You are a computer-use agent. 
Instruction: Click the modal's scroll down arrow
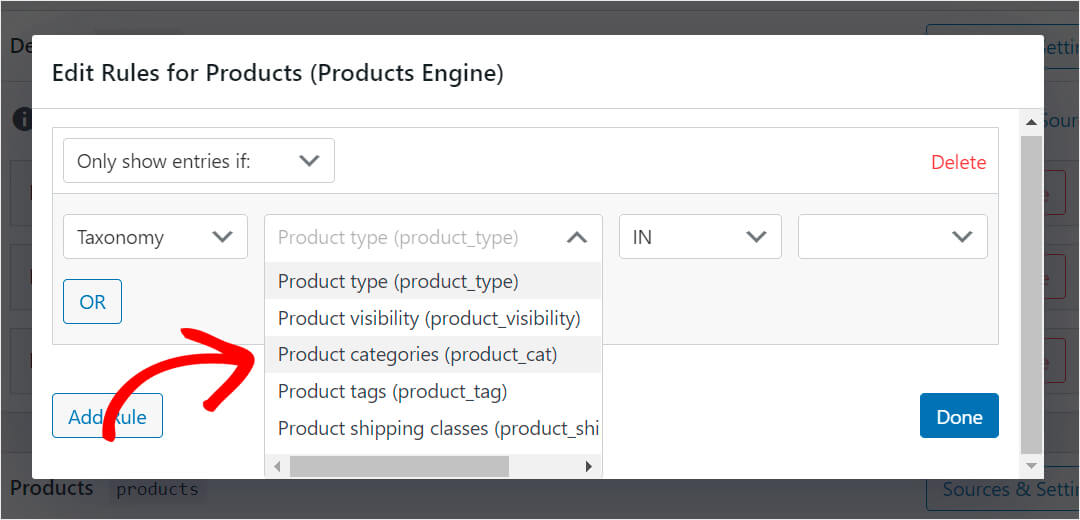(1031, 466)
